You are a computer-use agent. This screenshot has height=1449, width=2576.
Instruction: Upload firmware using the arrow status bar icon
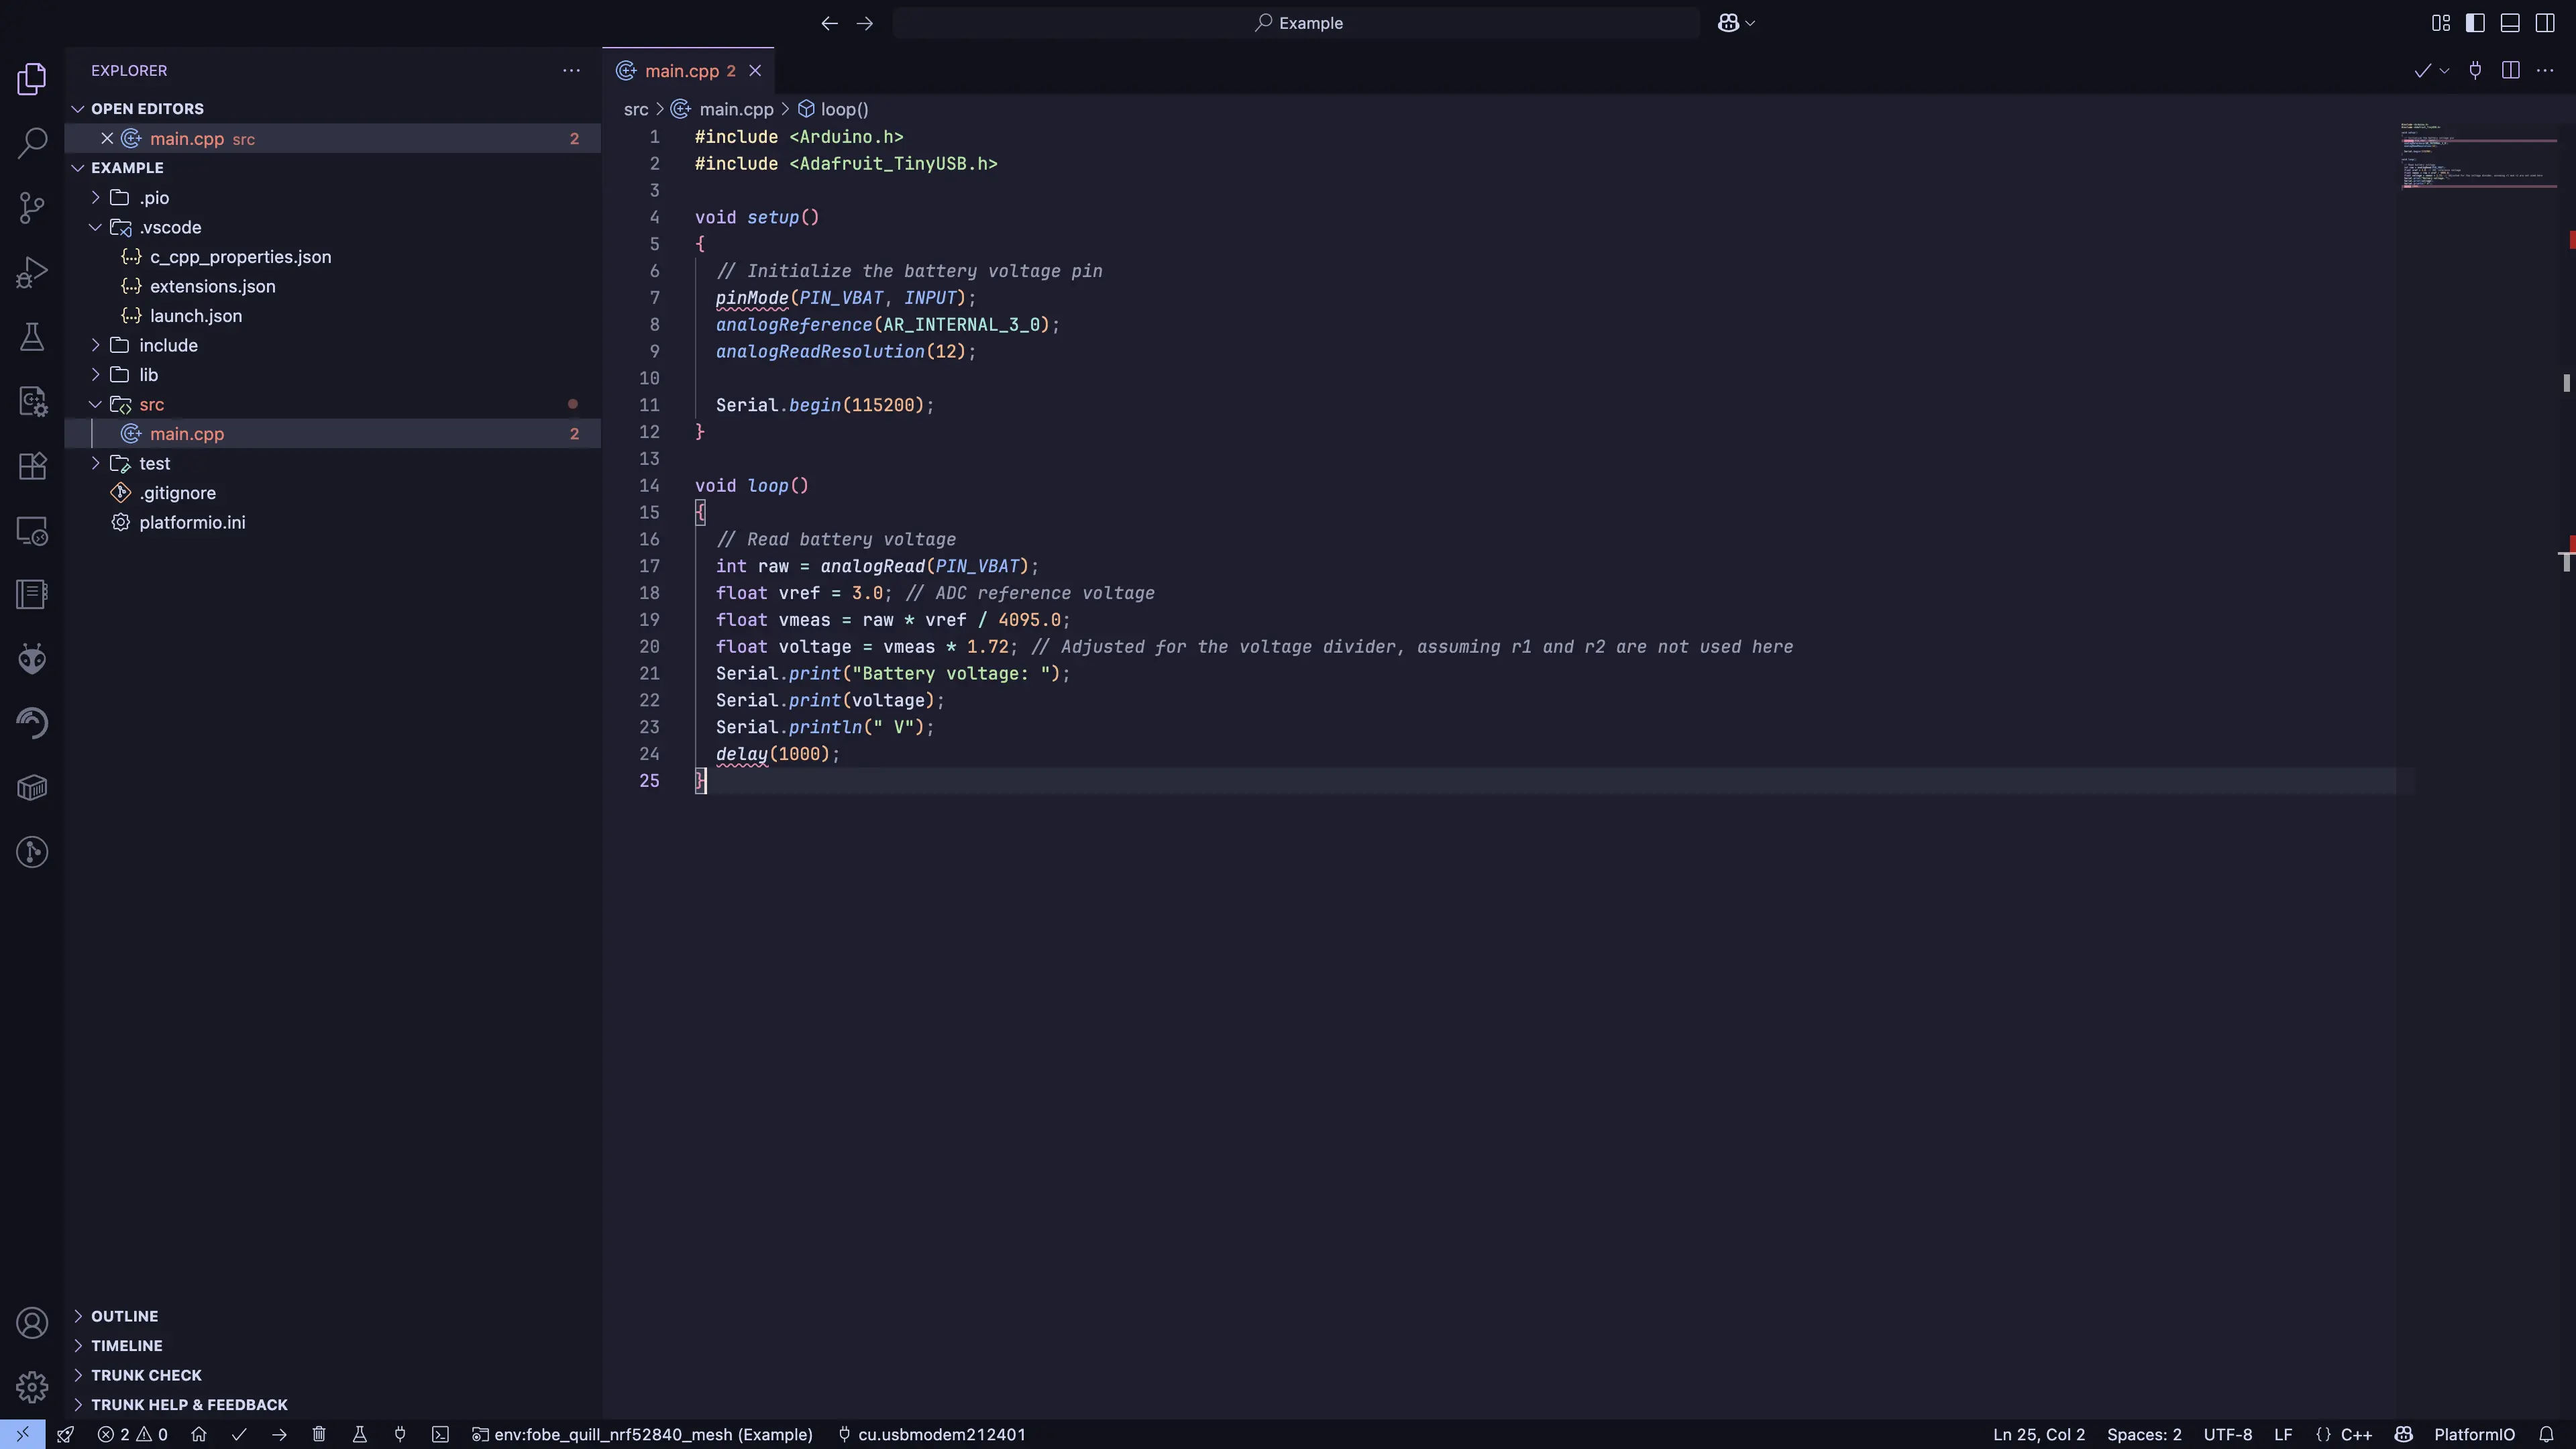(279, 1434)
